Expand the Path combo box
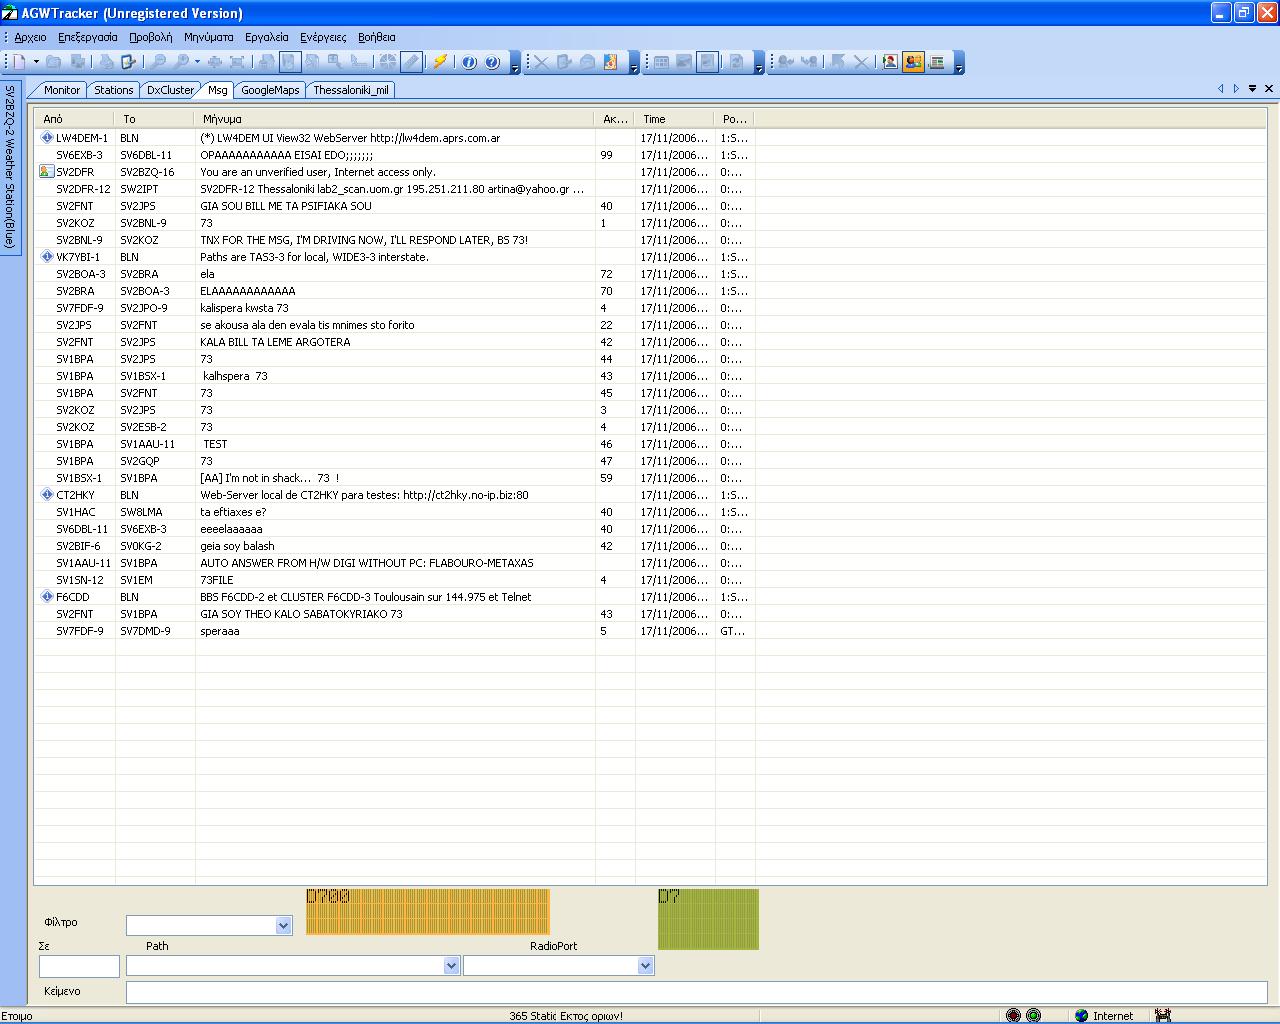Screen dimensions: 1280x1024 coord(451,966)
